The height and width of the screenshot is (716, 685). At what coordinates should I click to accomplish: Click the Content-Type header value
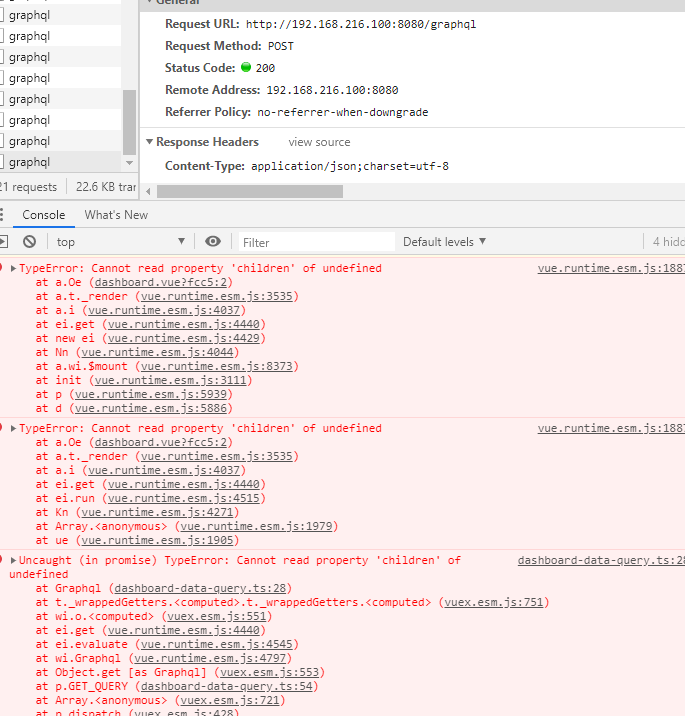point(350,166)
